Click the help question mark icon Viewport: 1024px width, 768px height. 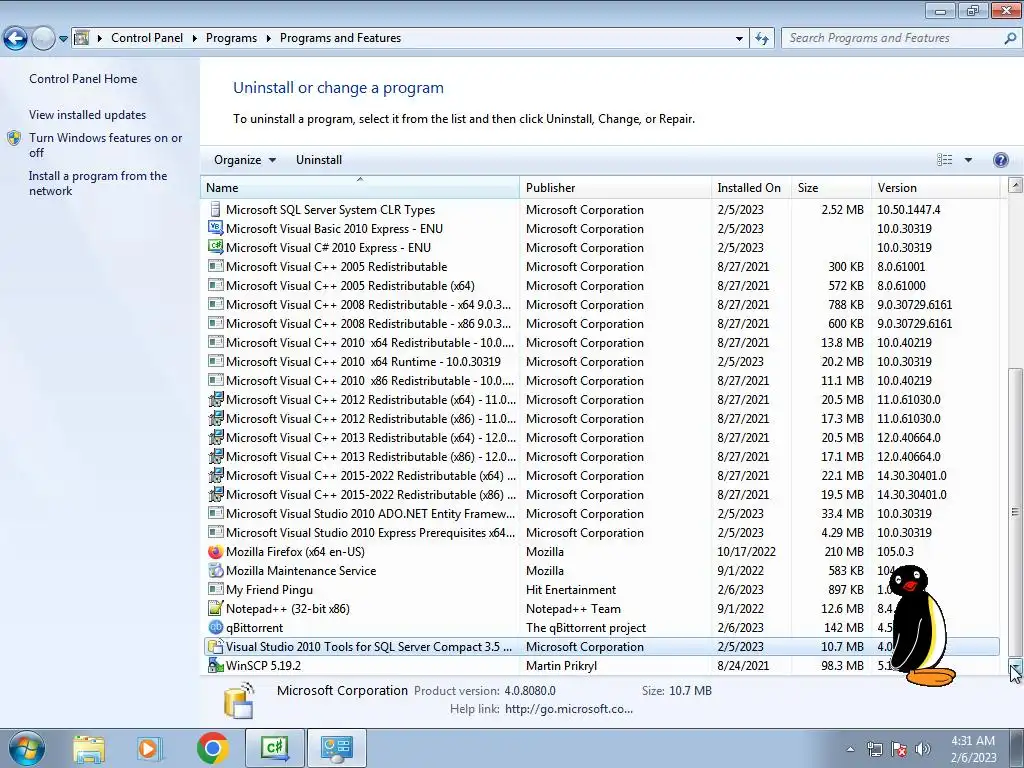pyautogui.click(x=1000, y=160)
